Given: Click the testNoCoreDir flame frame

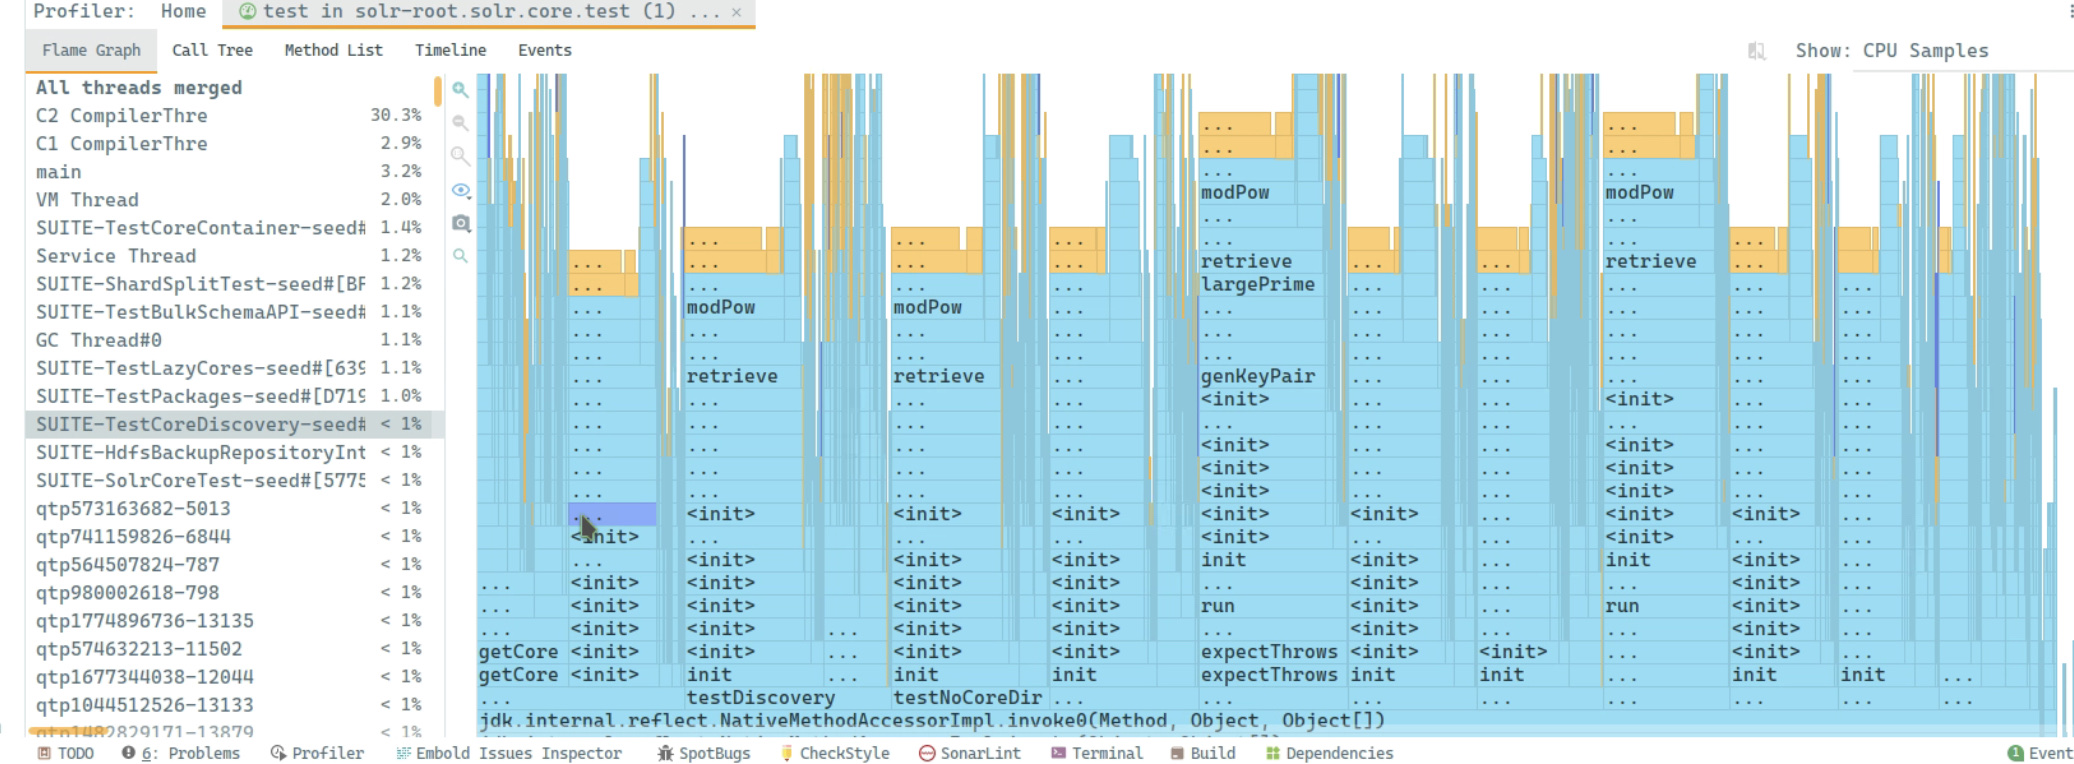Looking at the screenshot, I should point(968,698).
